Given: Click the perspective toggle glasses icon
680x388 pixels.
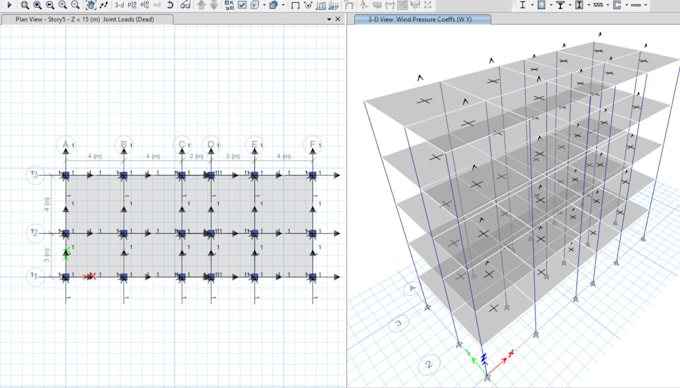Looking at the screenshot, I should coord(185,5).
